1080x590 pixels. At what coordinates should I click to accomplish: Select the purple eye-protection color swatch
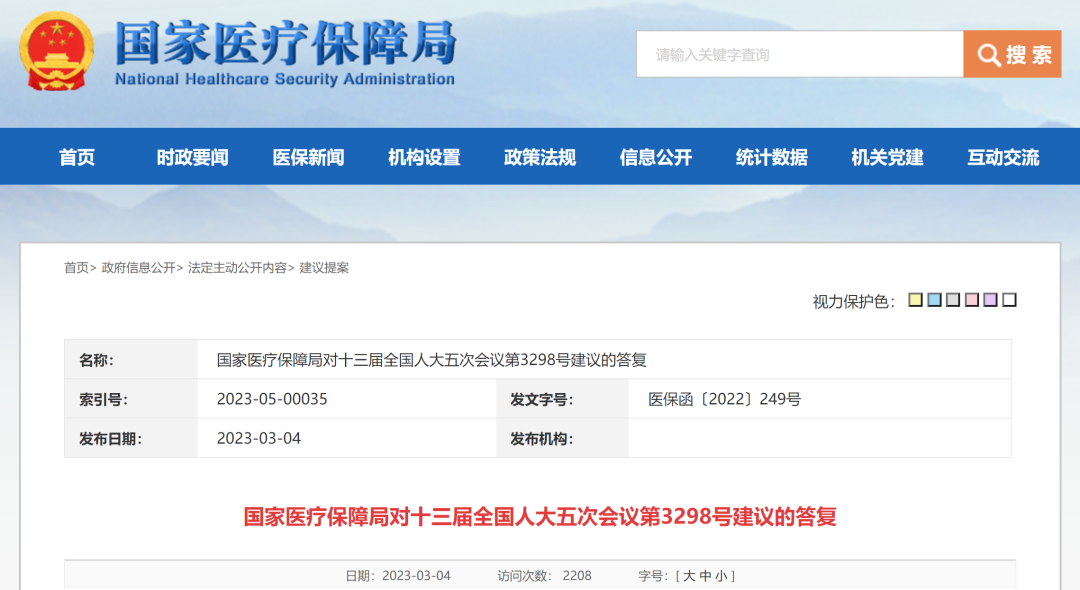coord(989,299)
